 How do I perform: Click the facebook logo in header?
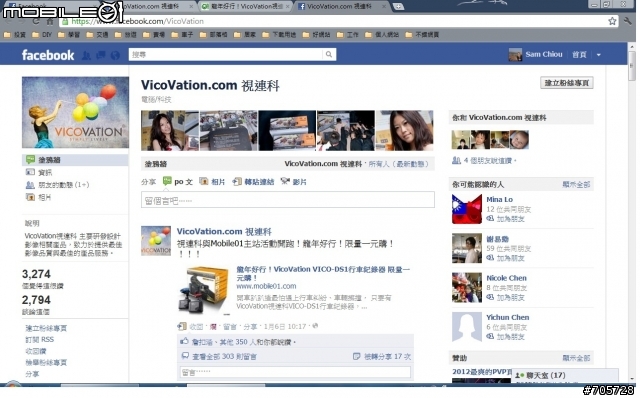(x=48, y=55)
